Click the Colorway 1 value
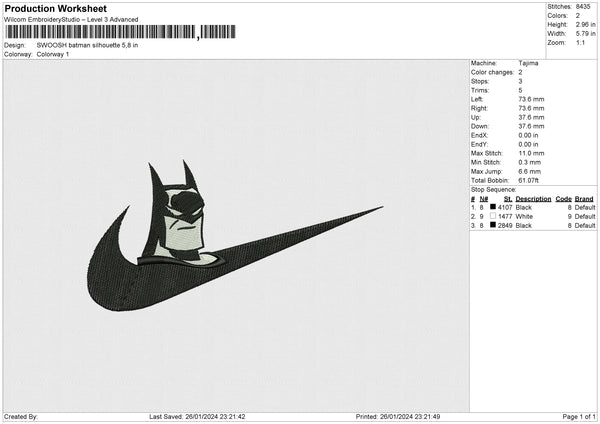The width and height of the screenshot is (600, 424). pyautogui.click(x=53, y=54)
